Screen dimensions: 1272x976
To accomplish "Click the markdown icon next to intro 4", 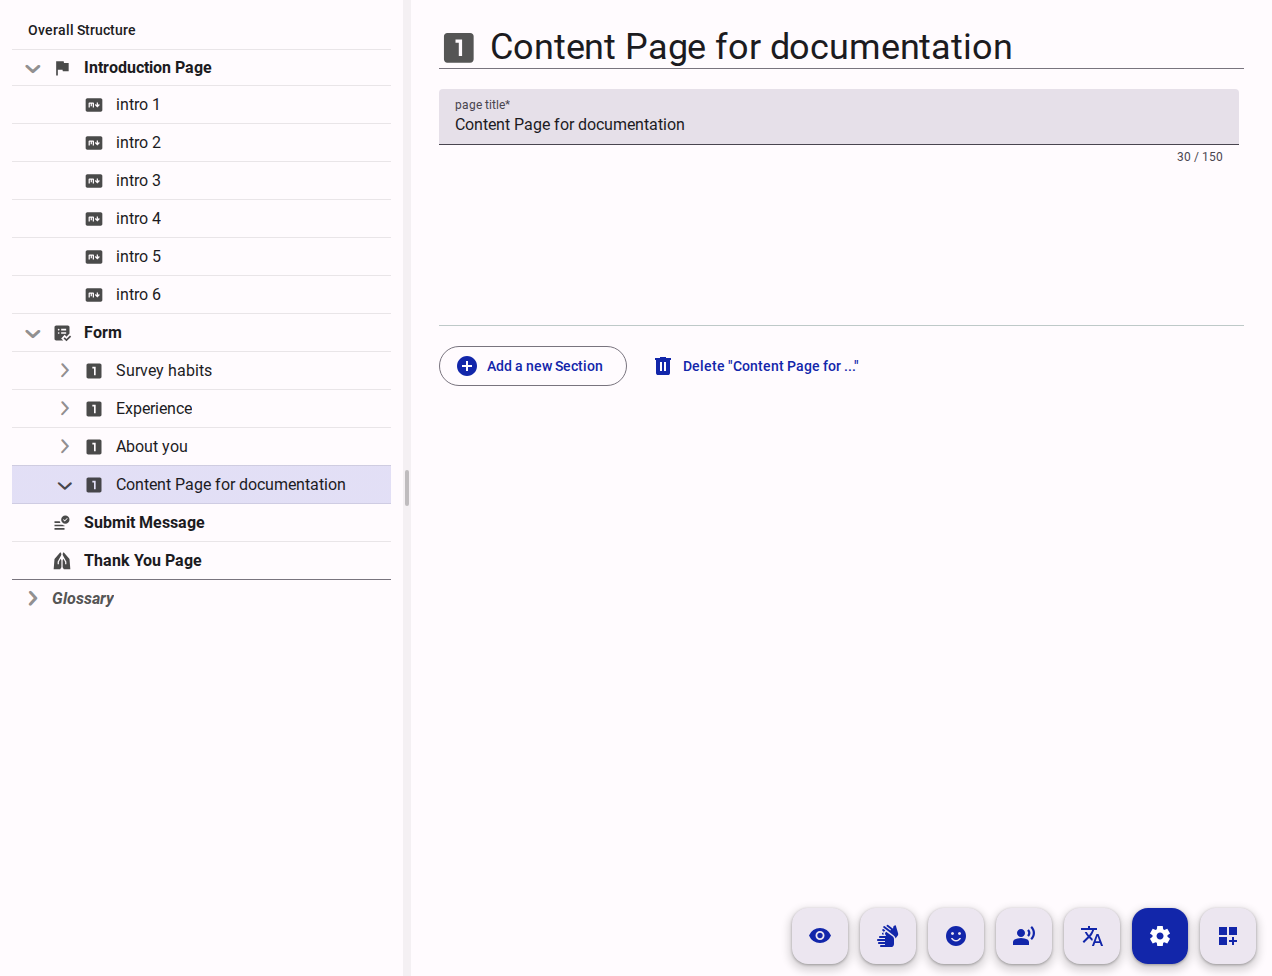I will (x=94, y=219).
